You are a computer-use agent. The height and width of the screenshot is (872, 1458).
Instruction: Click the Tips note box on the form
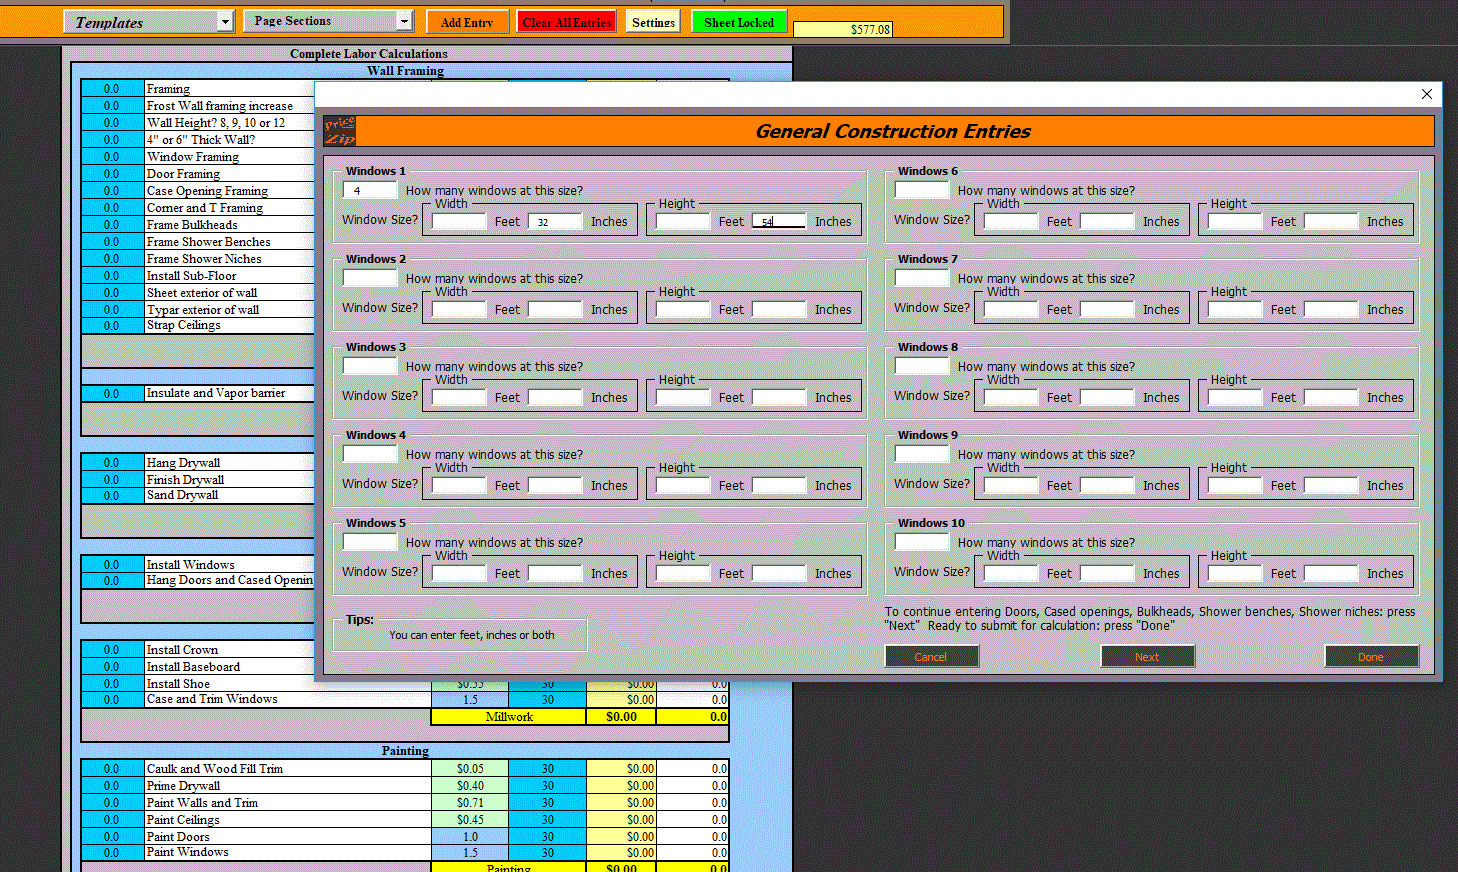click(459, 634)
